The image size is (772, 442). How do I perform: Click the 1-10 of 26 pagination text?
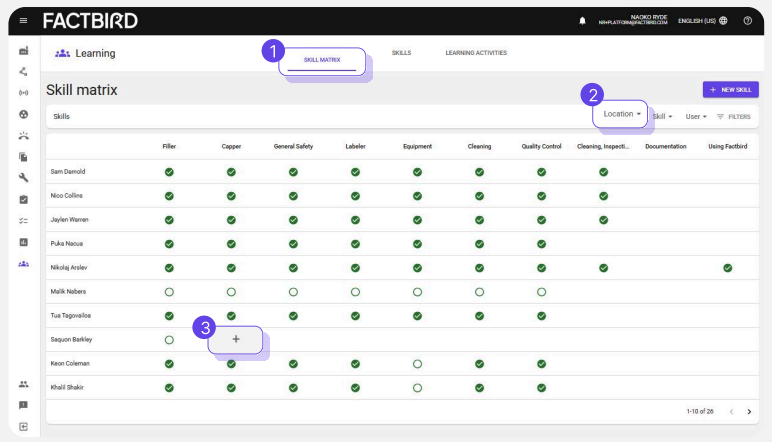coord(700,411)
